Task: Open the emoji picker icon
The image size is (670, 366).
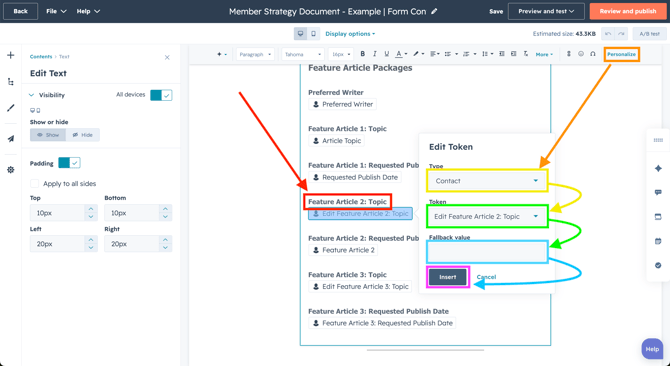Action: (581, 54)
